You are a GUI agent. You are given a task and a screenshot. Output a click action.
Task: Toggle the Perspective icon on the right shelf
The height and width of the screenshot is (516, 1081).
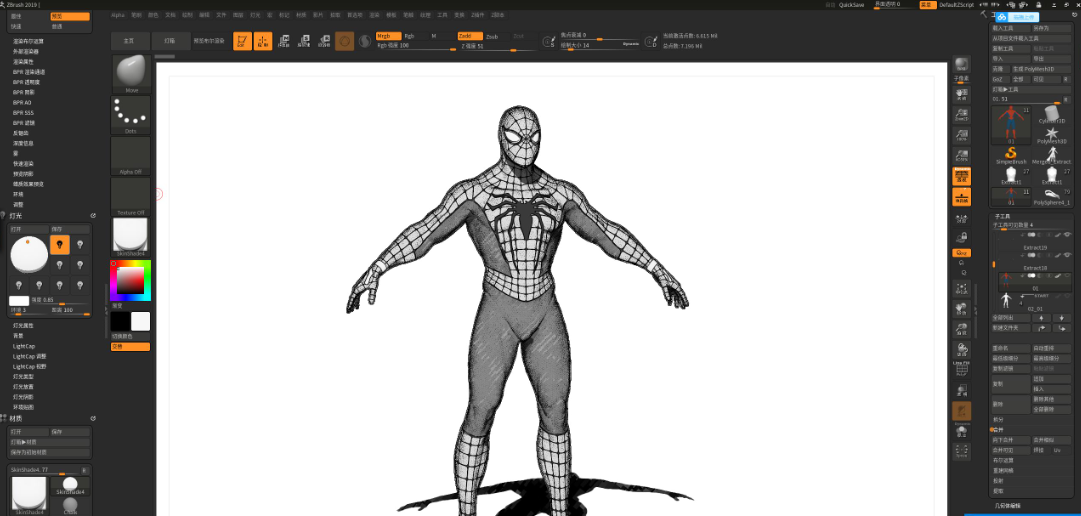click(x=962, y=177)
